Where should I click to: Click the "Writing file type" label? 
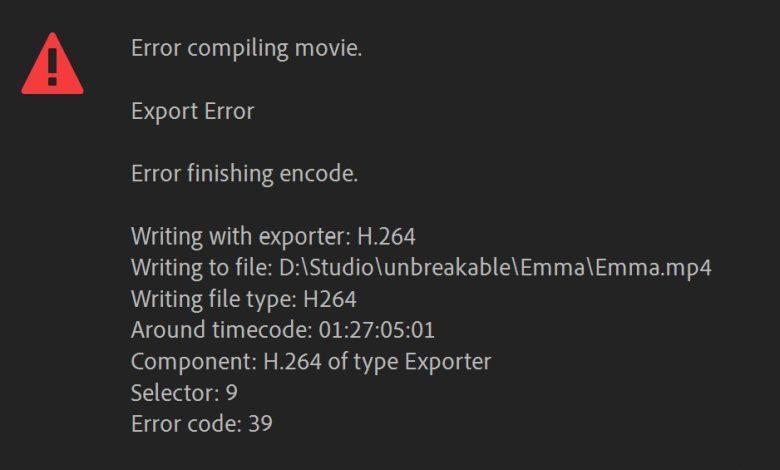pos(215,299)
